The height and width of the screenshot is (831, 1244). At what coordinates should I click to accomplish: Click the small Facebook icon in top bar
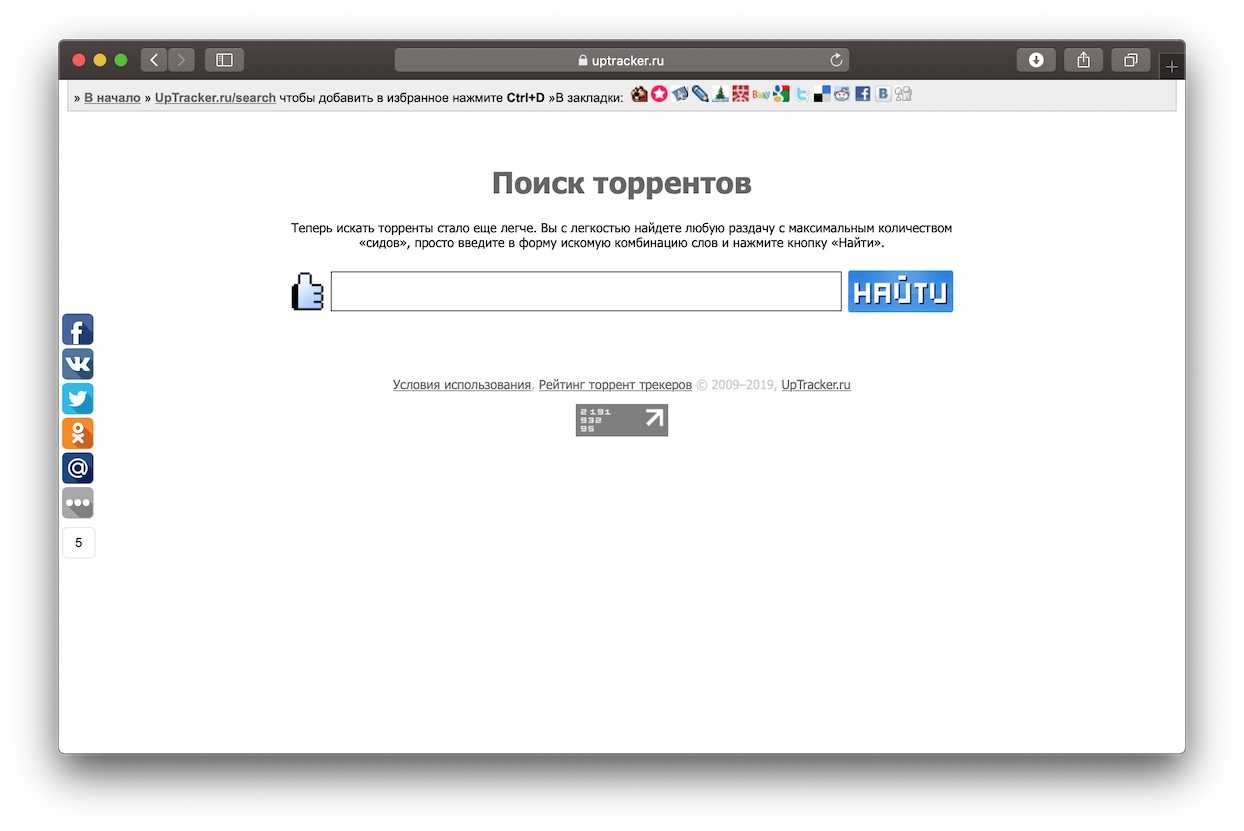863,94
